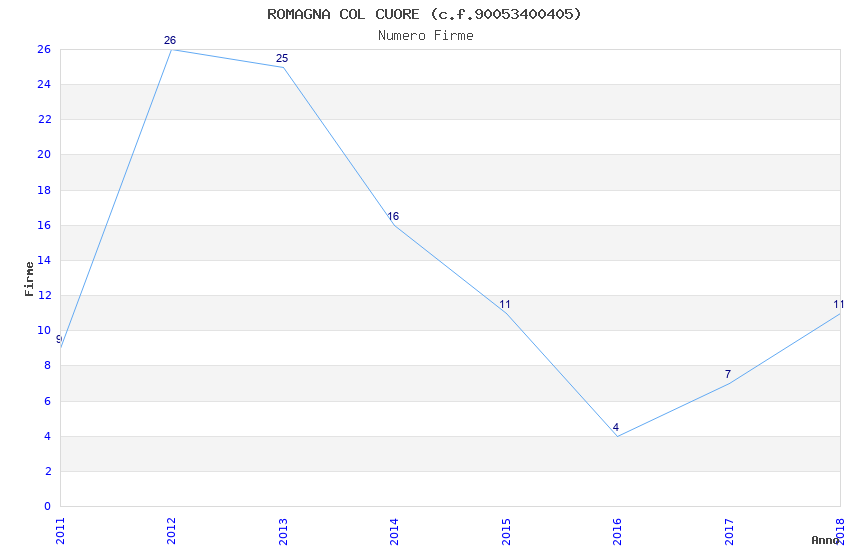Click the data label 11 for 2015
Image resolution: width=850 pixels, height=550 pixels.
[505, 304]
